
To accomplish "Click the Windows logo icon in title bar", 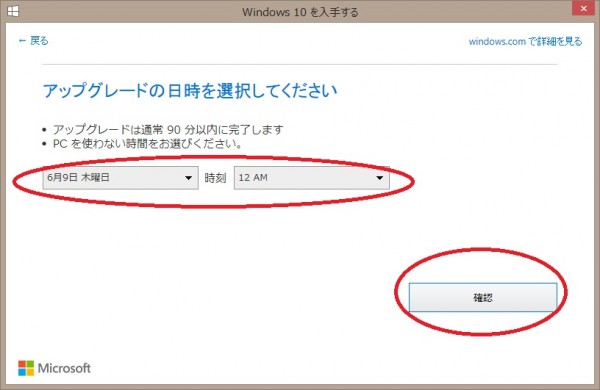I will [13, 11].
